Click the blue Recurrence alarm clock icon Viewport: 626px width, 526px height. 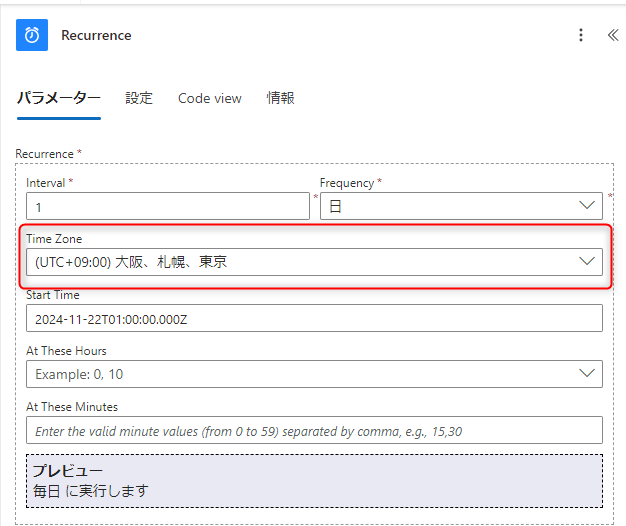[x=32, y=35]
